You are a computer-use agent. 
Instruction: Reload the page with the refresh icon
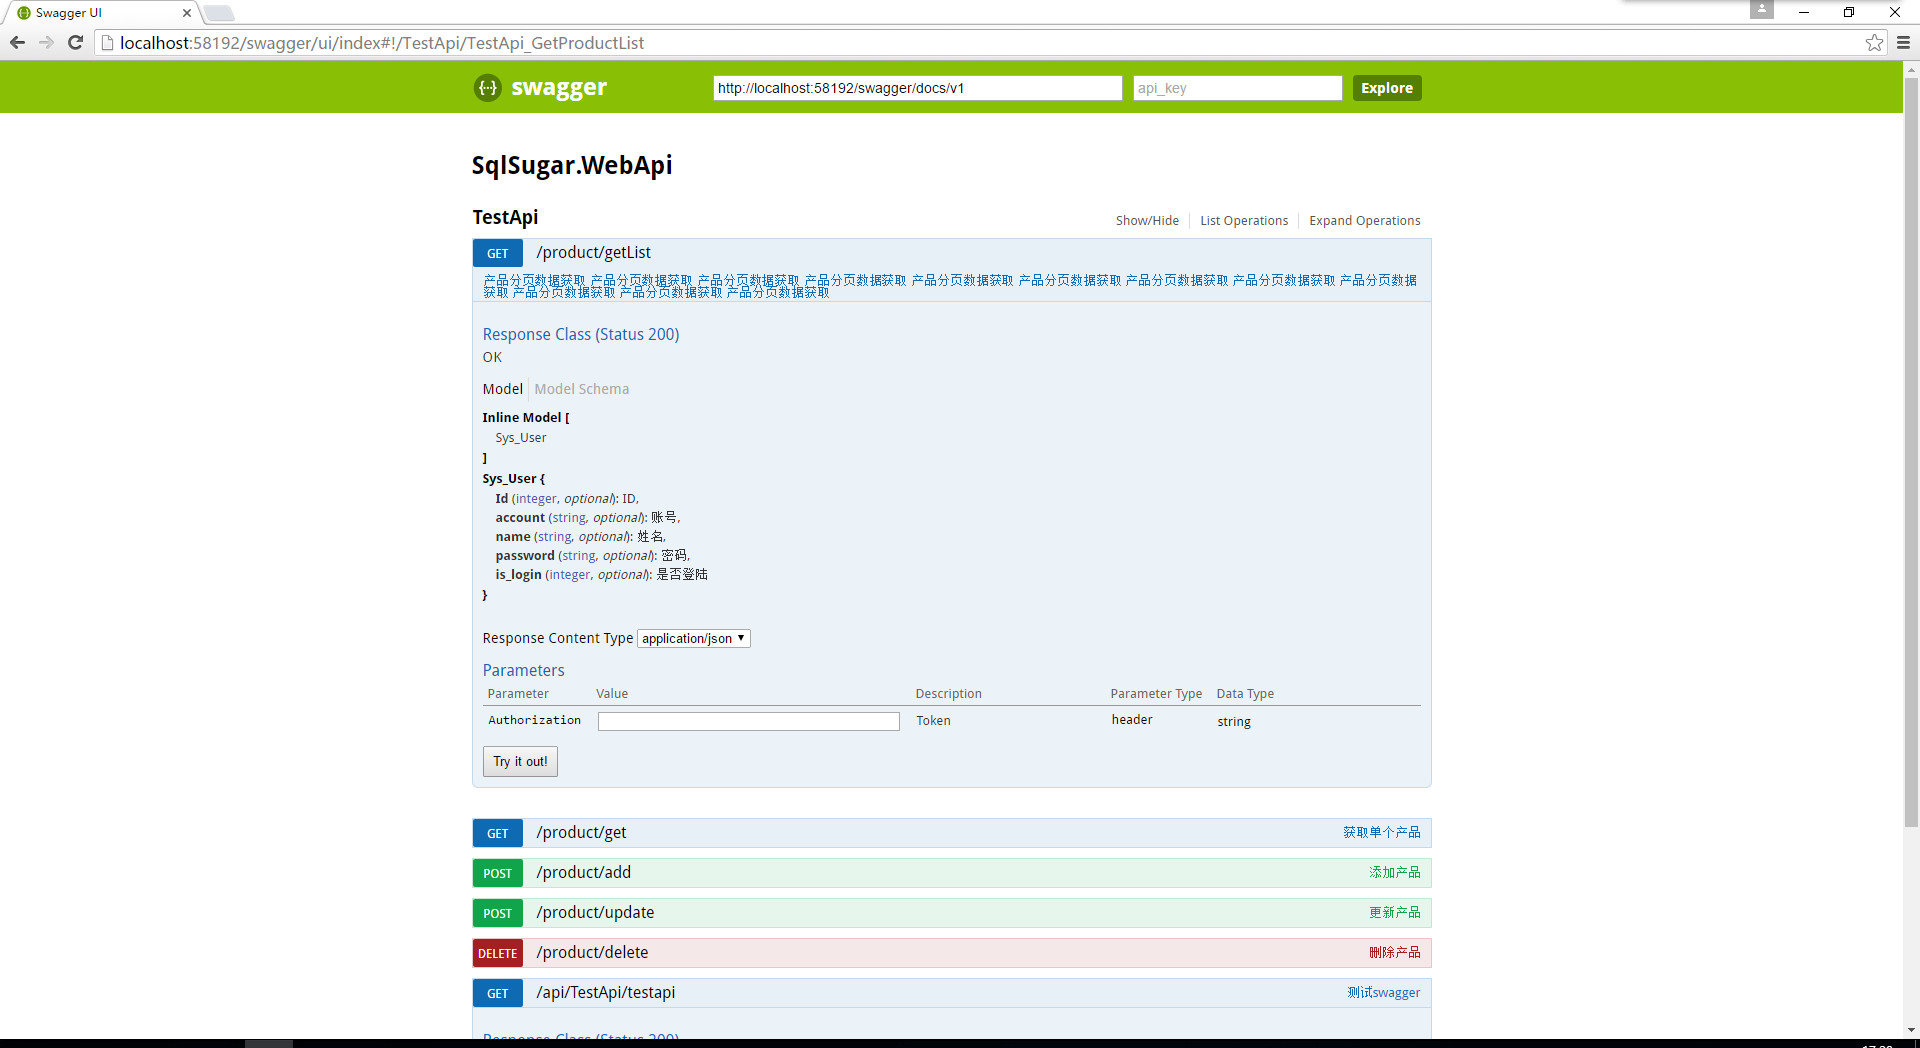75,42
